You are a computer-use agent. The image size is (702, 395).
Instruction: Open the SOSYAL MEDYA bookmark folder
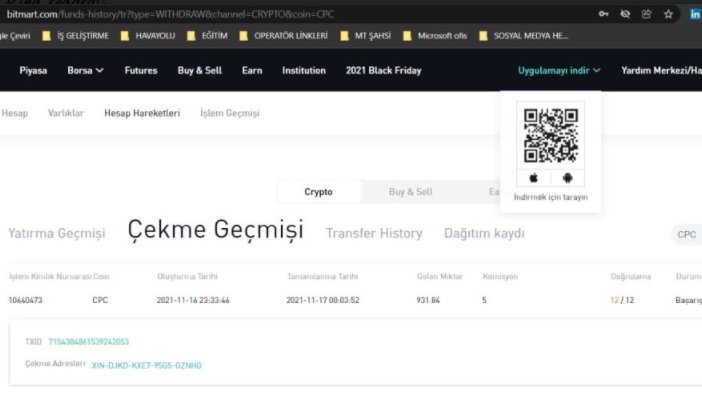click(x=523, y=36)
